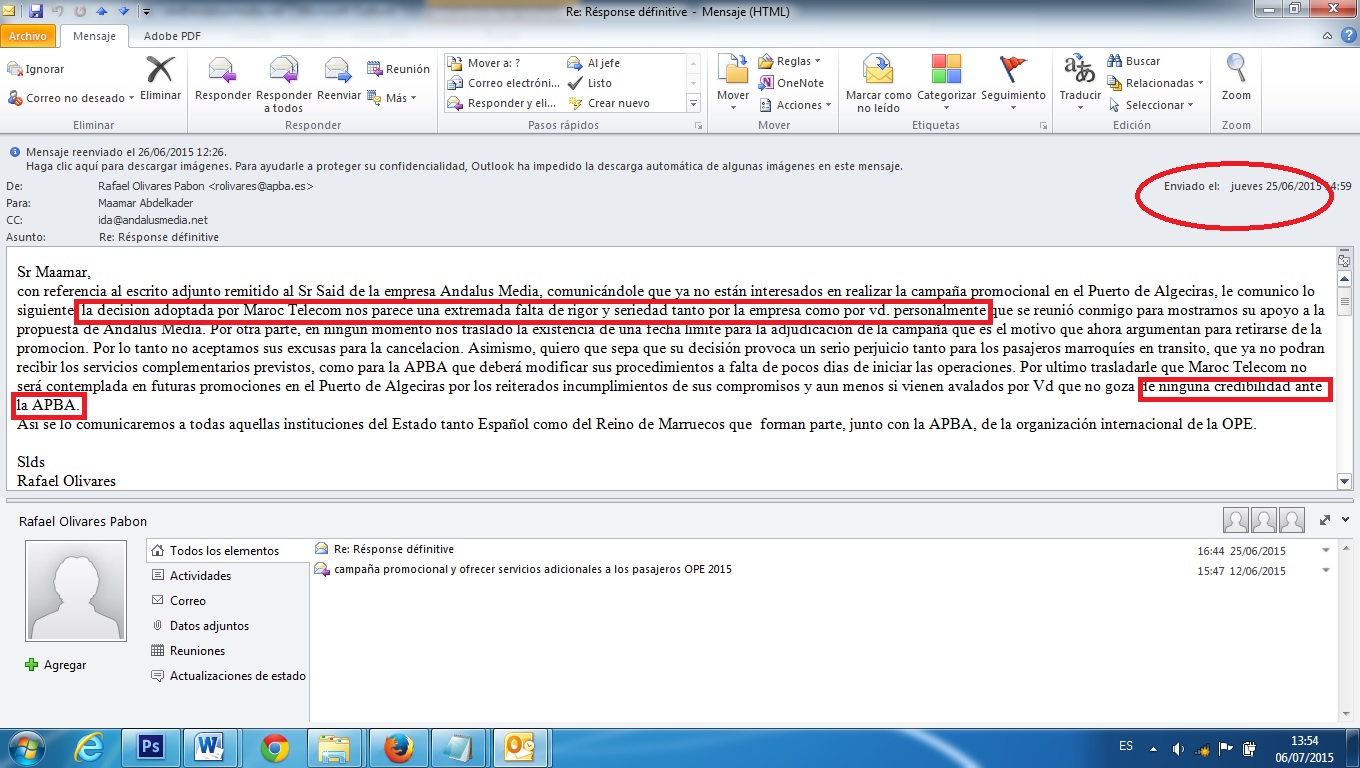Screen dimensions: 1360x768
Task: Switch to the Adobe PDF tab
Action: coord(172,36)
